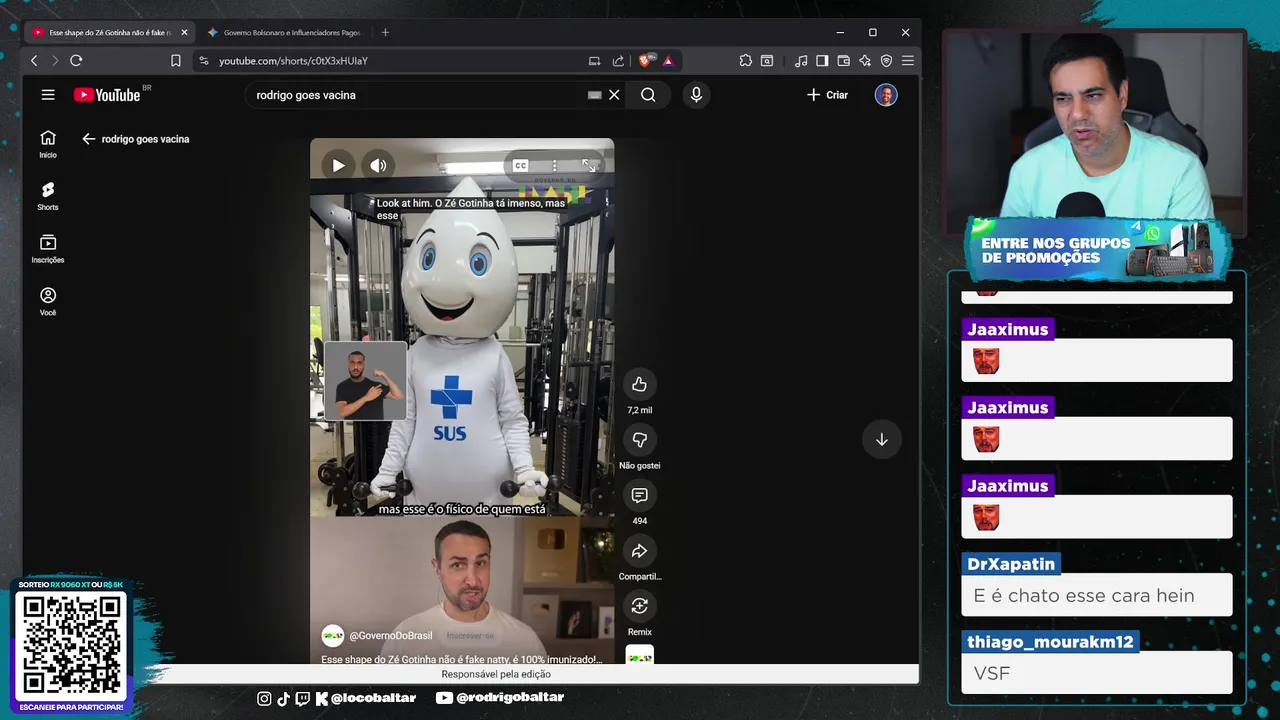Open Shorts in the YouTube sidebar
This screenshot has width=1280, height=720.
48,196
